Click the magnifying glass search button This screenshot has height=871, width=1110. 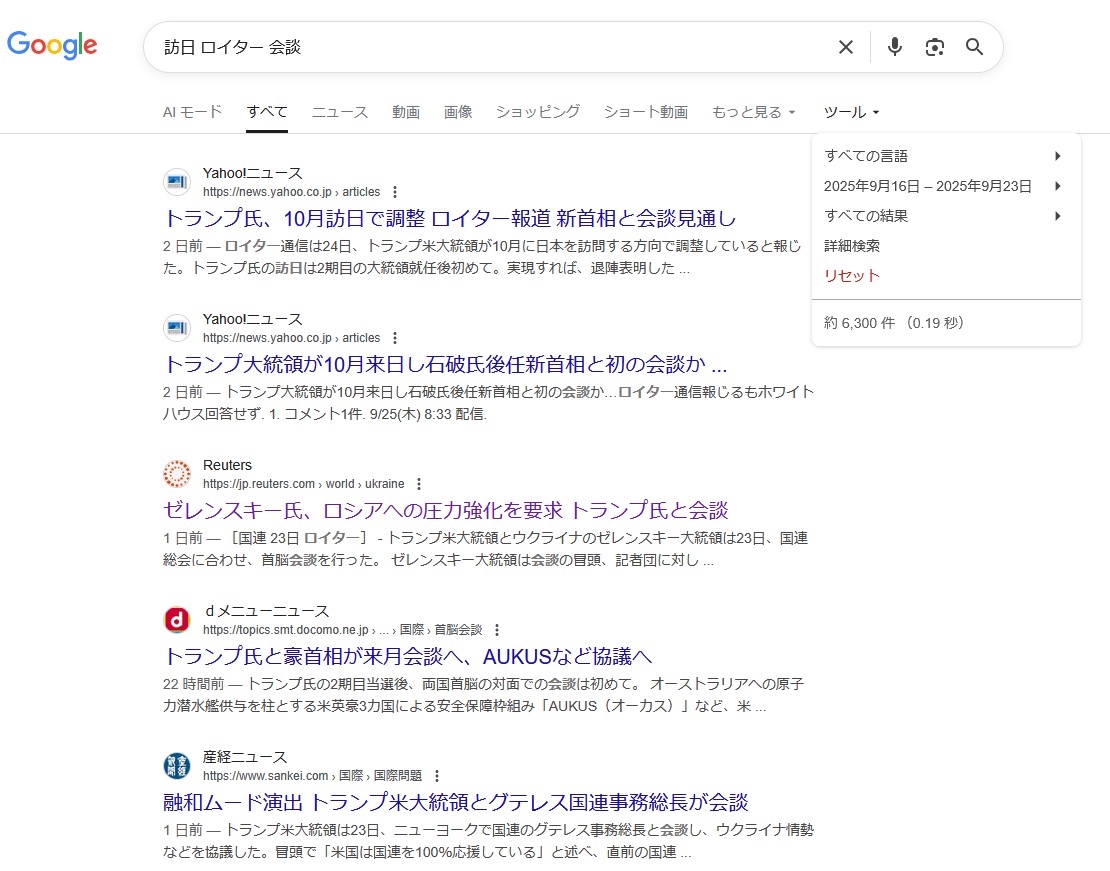coord(975,47)
